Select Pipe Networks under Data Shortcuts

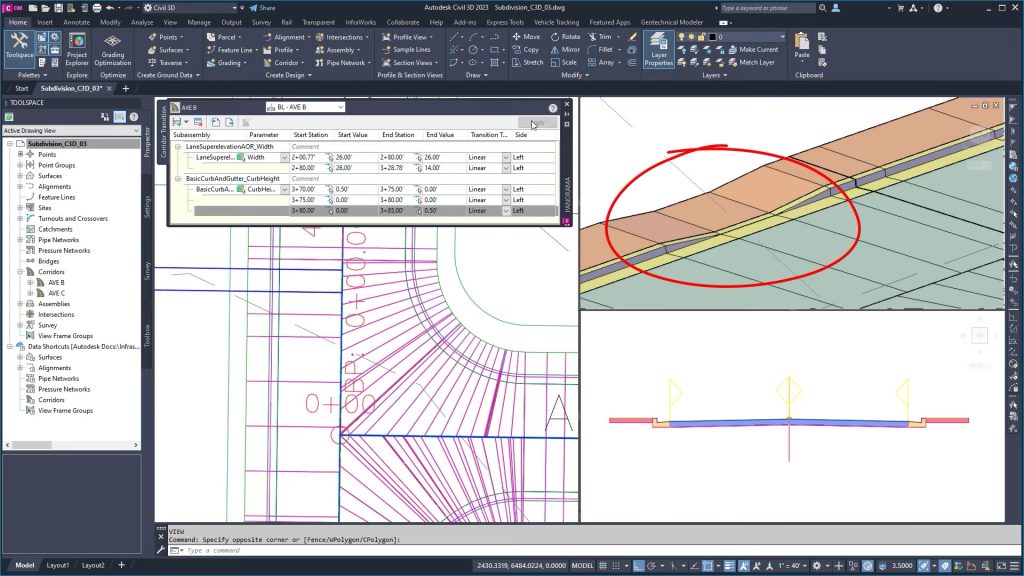tap(58, 379)
